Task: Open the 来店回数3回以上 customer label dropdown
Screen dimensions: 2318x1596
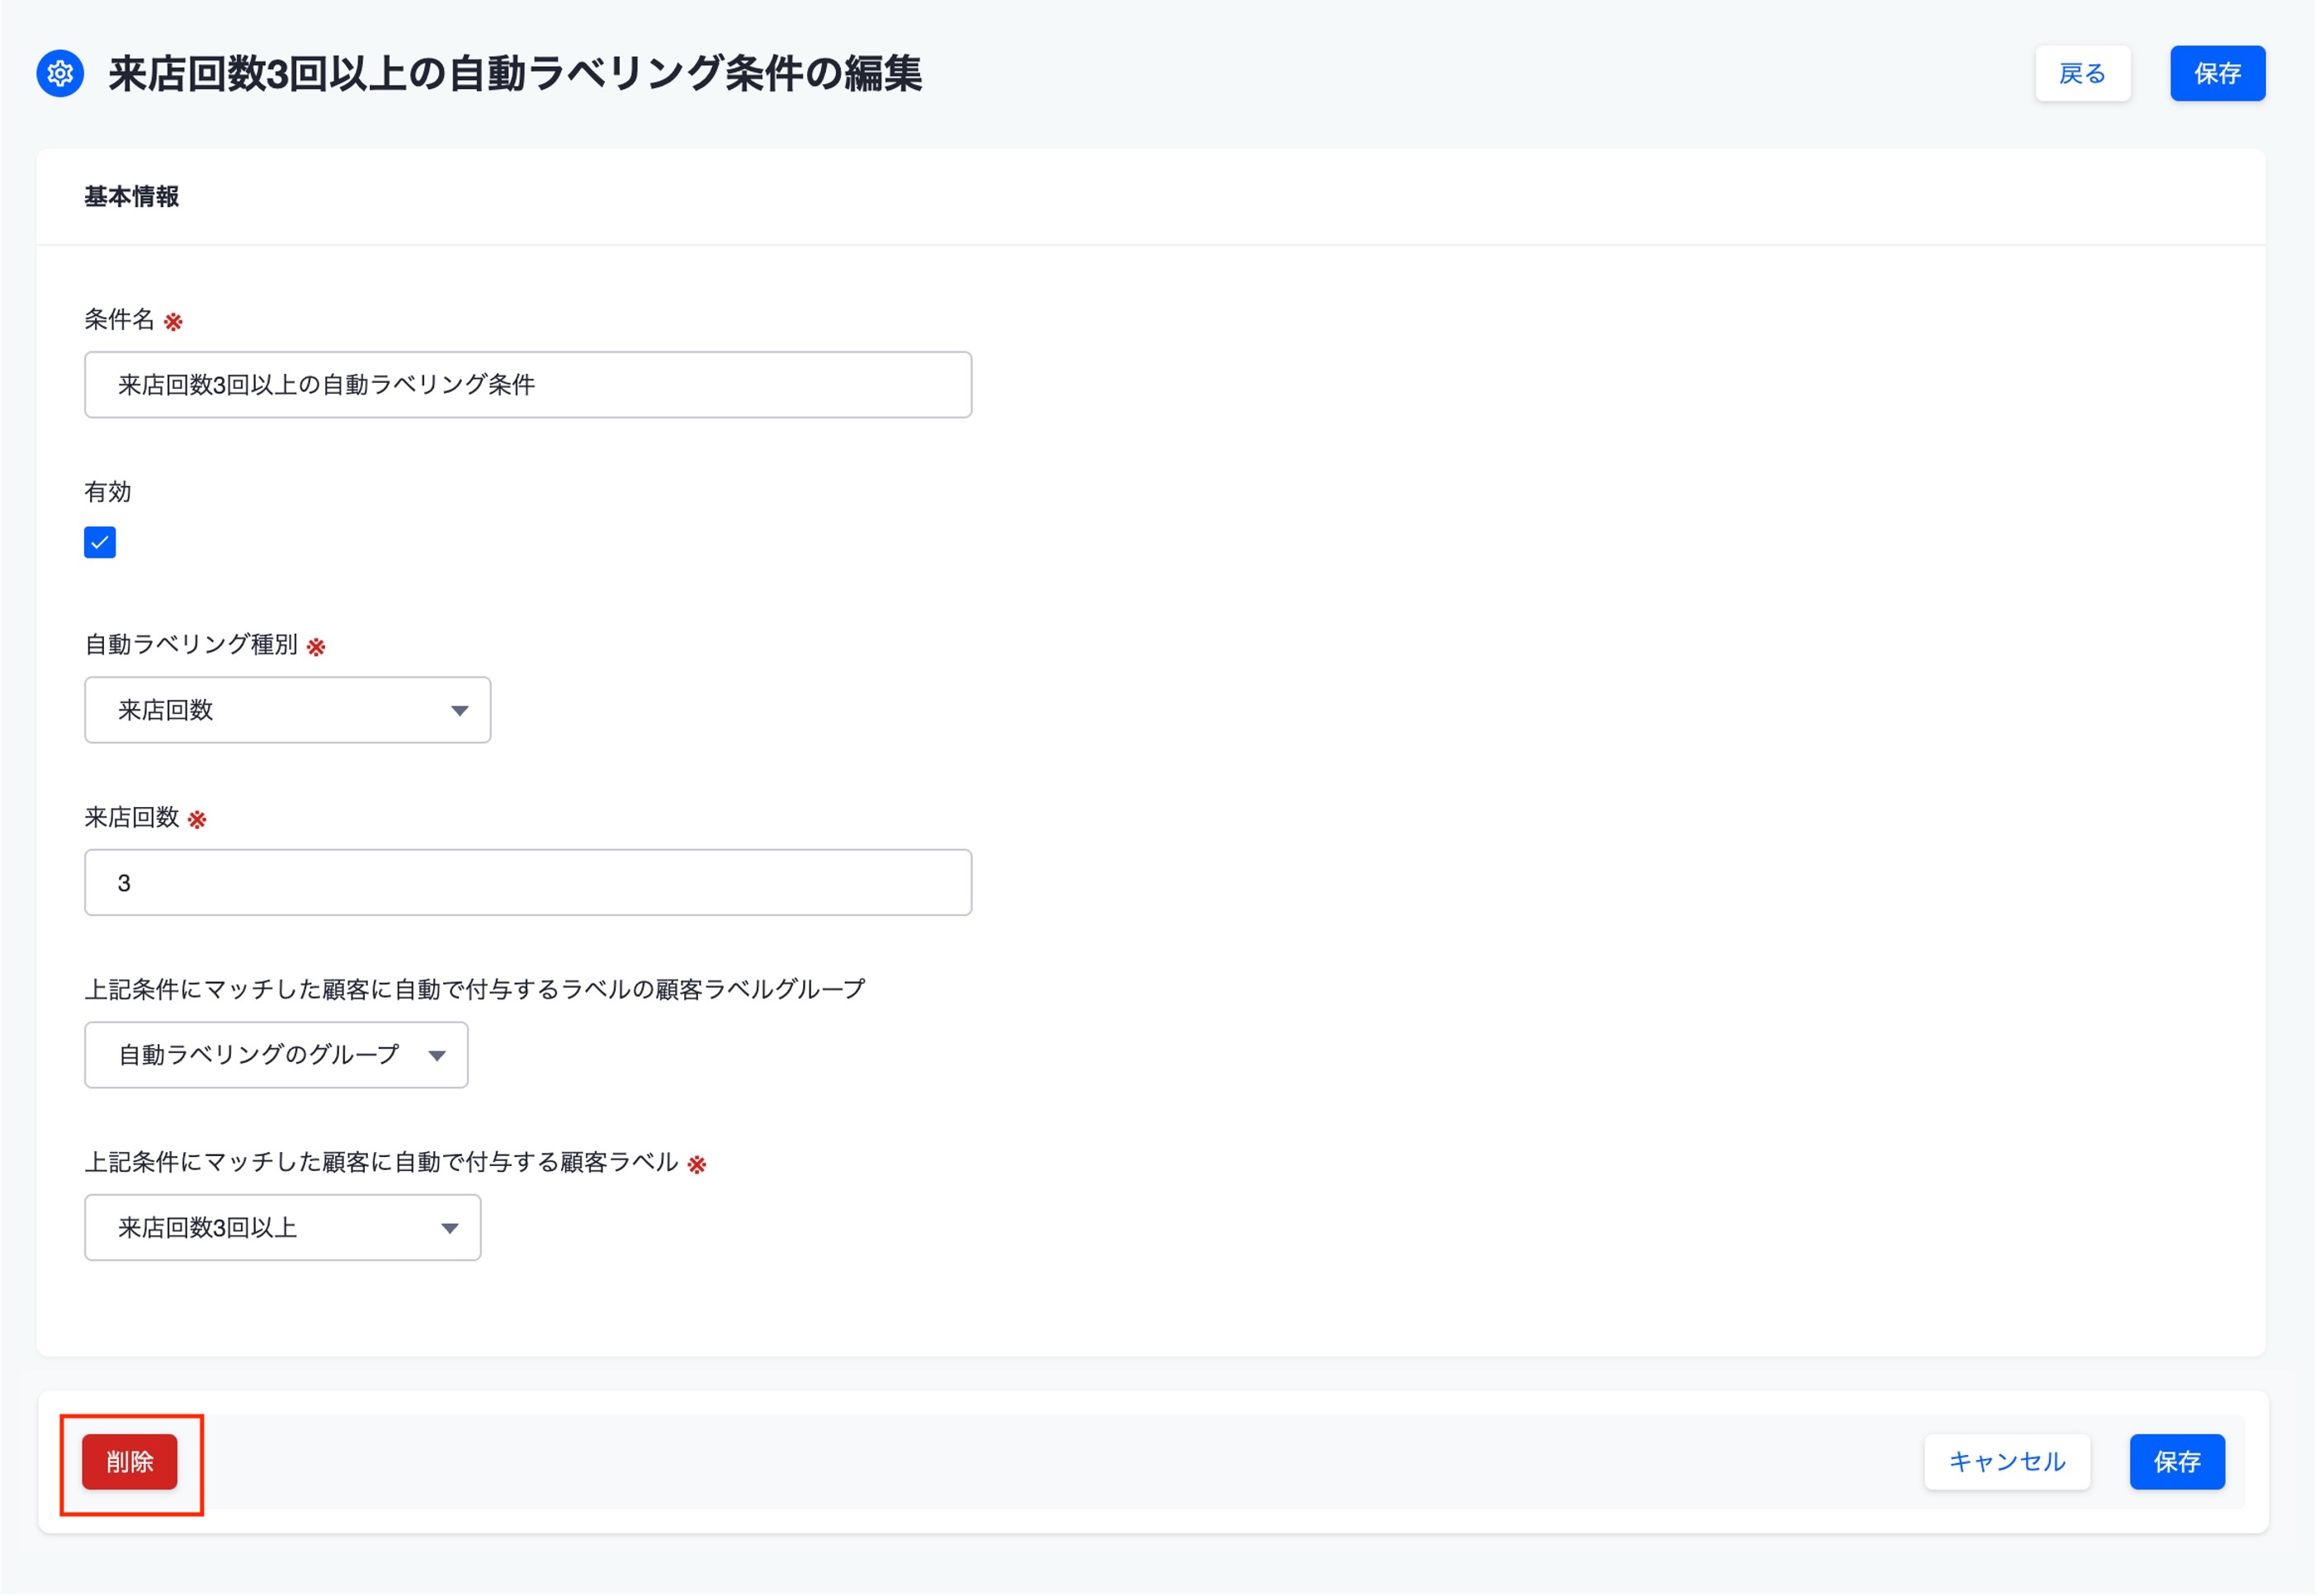Action: 283,1228
